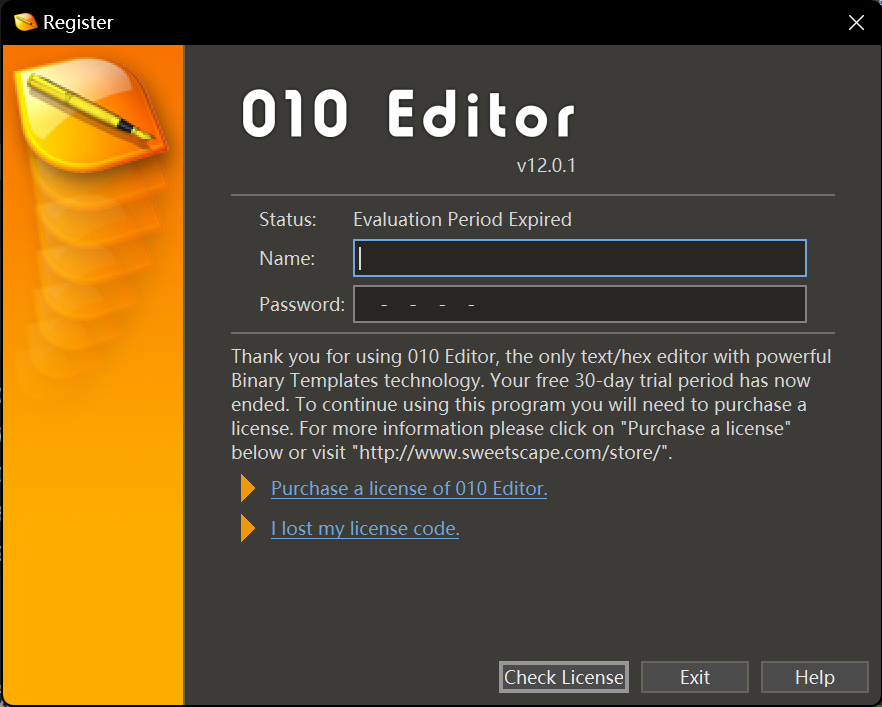This screenshot has width=882, height=707.
Task: Click the Check License button
Action: (564, 677)
